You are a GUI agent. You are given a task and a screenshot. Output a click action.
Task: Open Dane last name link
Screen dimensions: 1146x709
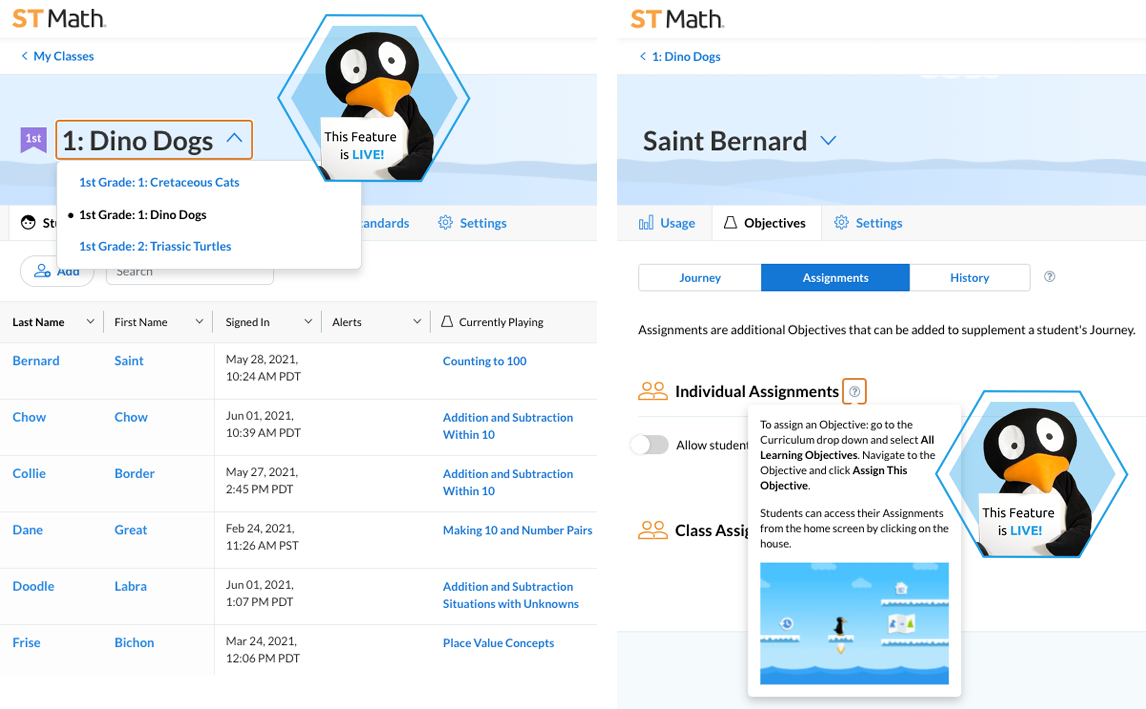click(28, 529)
